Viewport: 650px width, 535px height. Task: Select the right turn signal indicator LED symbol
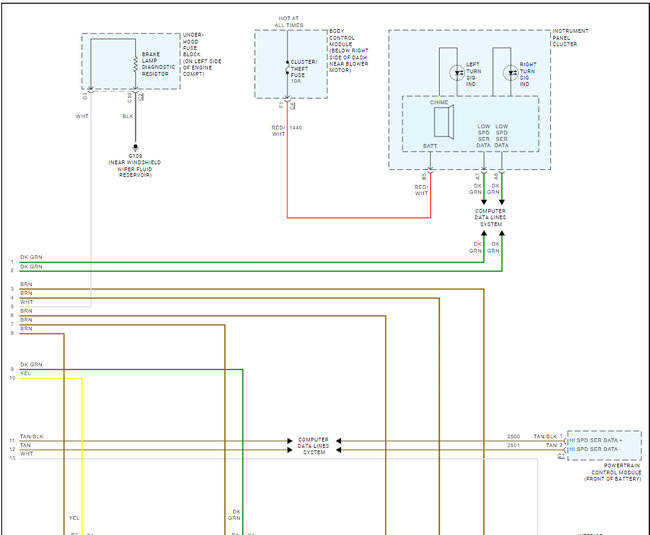(x=511, y=73)
